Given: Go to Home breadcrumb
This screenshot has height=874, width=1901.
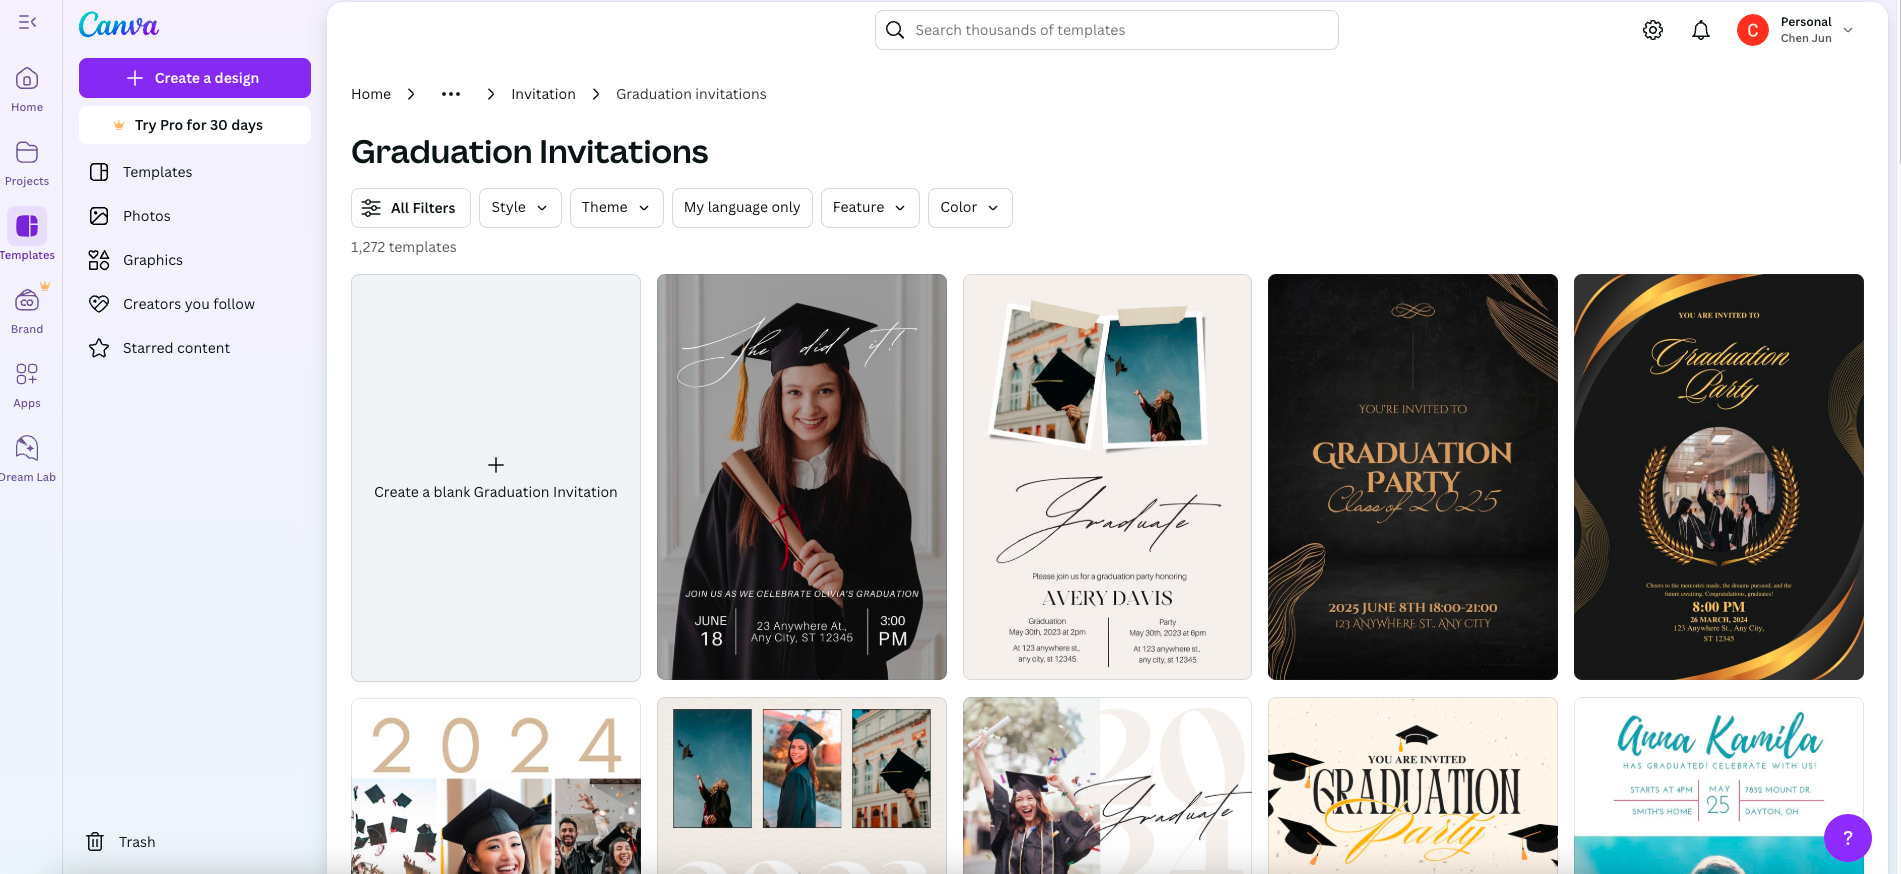Looking at the screenshot, I should [x=371, y=94].
